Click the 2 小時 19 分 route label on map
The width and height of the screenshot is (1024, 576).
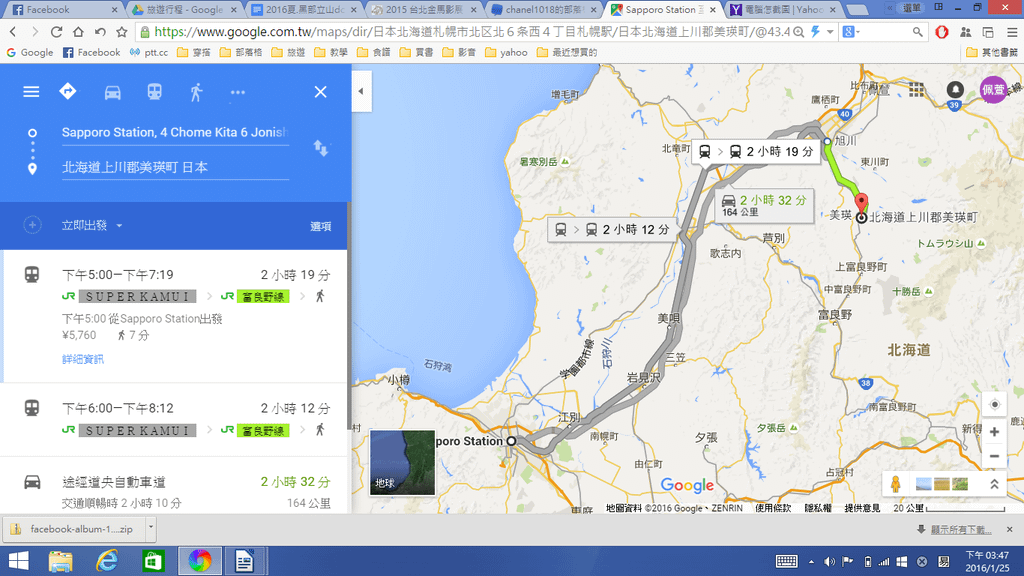756,152
